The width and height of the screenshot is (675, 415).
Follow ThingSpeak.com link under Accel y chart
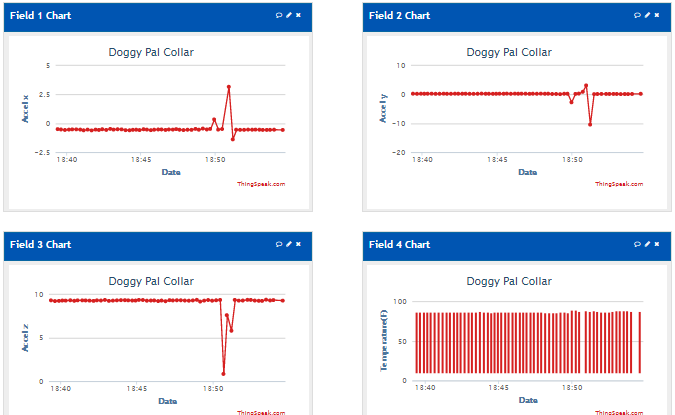[619, 184]
